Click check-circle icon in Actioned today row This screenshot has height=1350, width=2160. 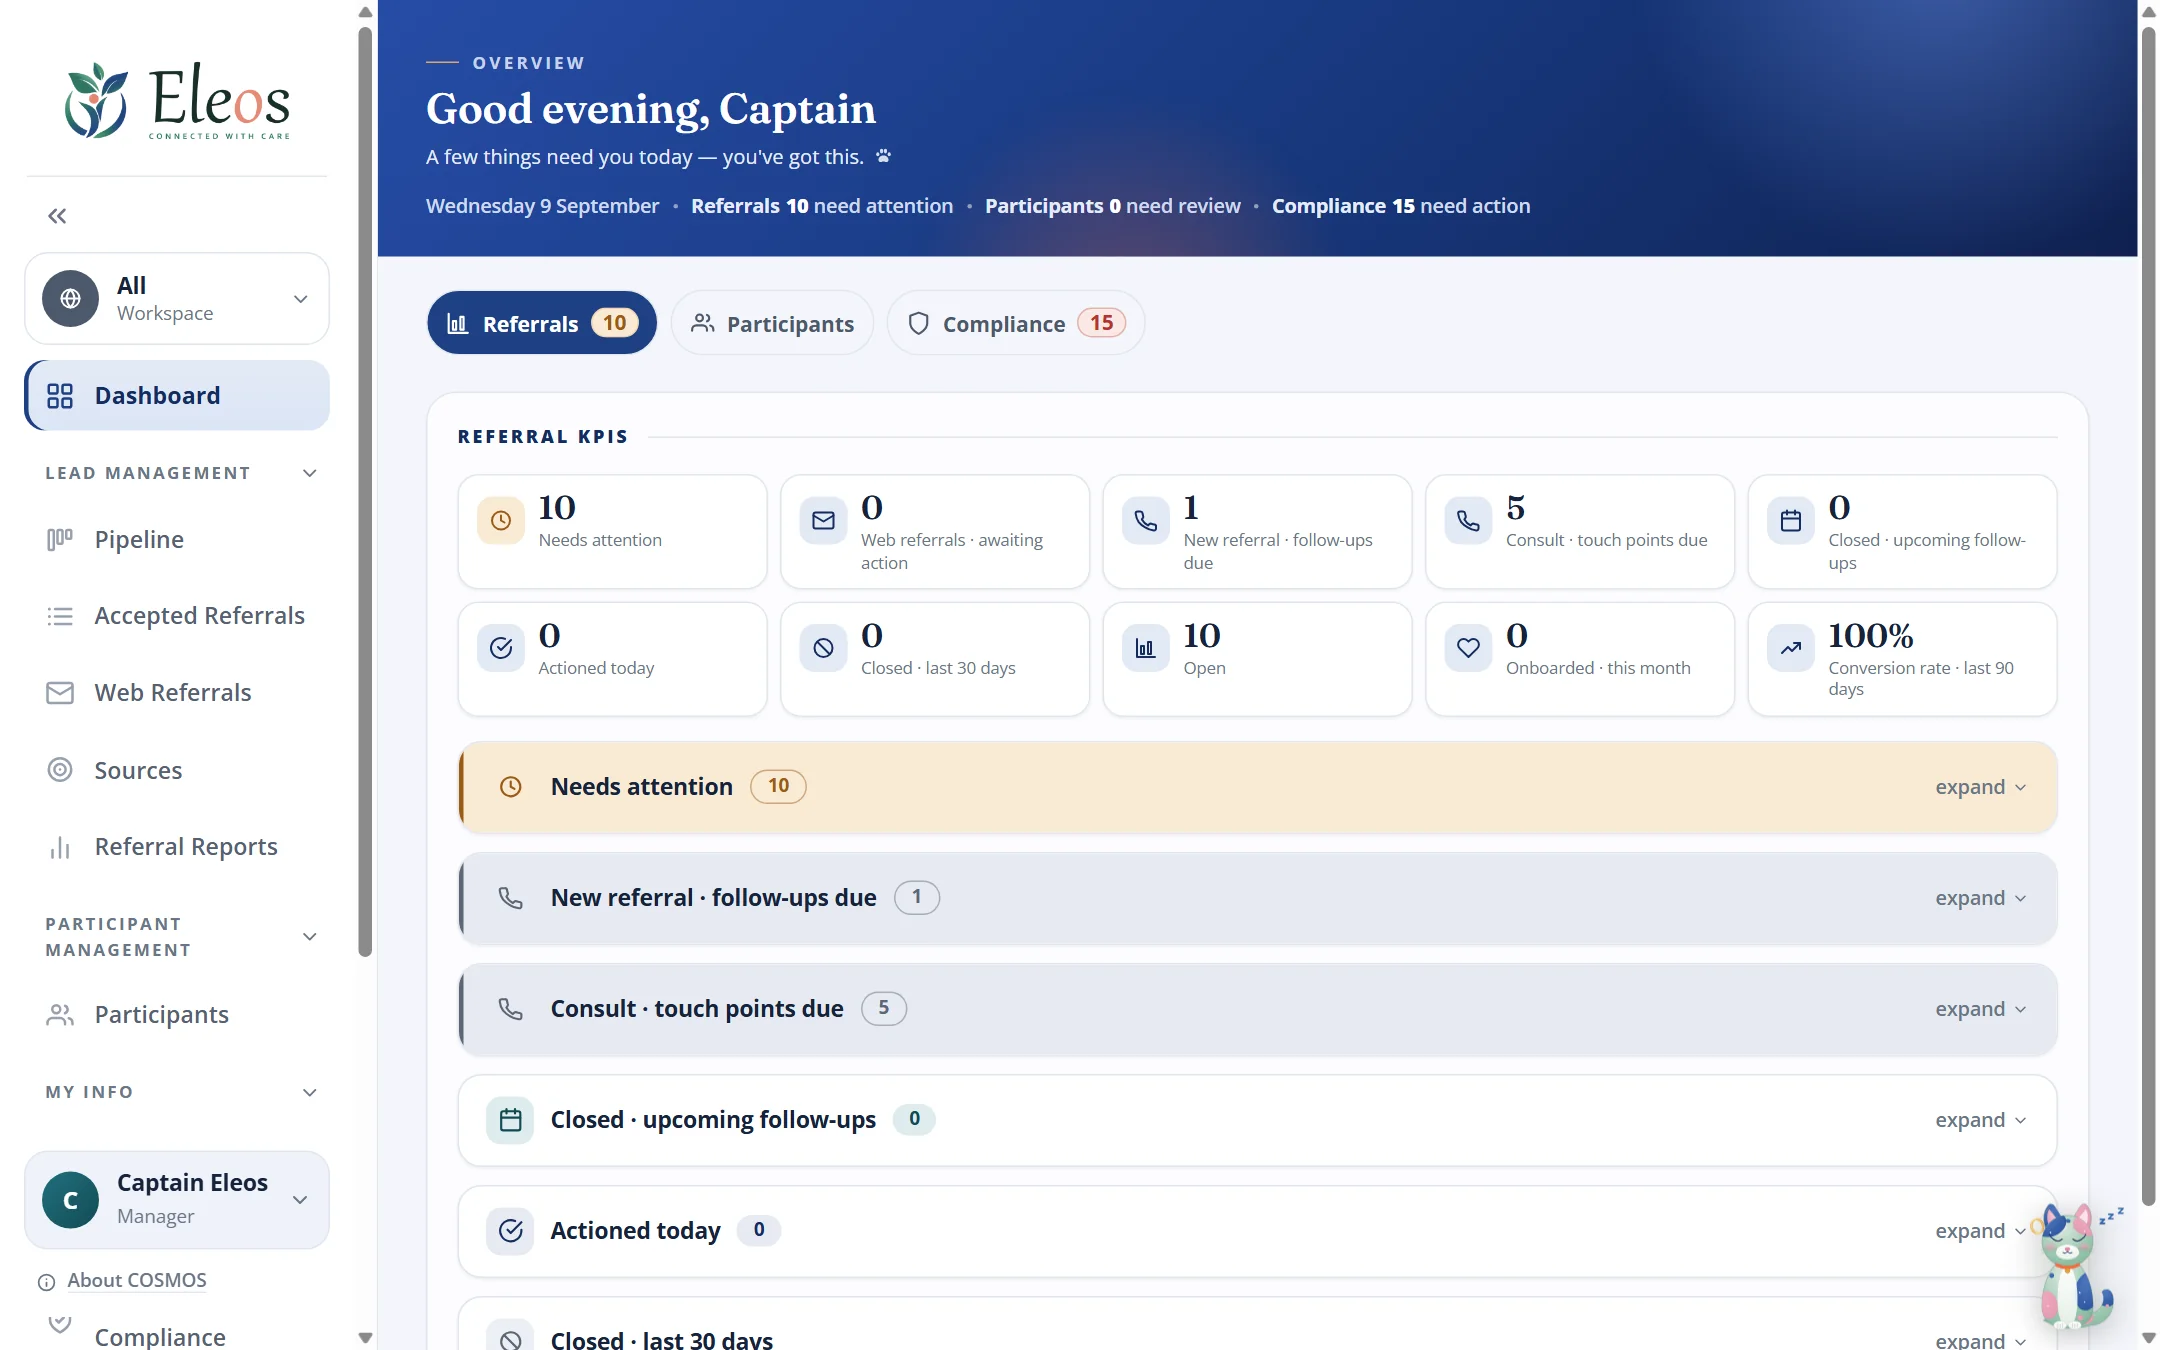(510, 1231)
